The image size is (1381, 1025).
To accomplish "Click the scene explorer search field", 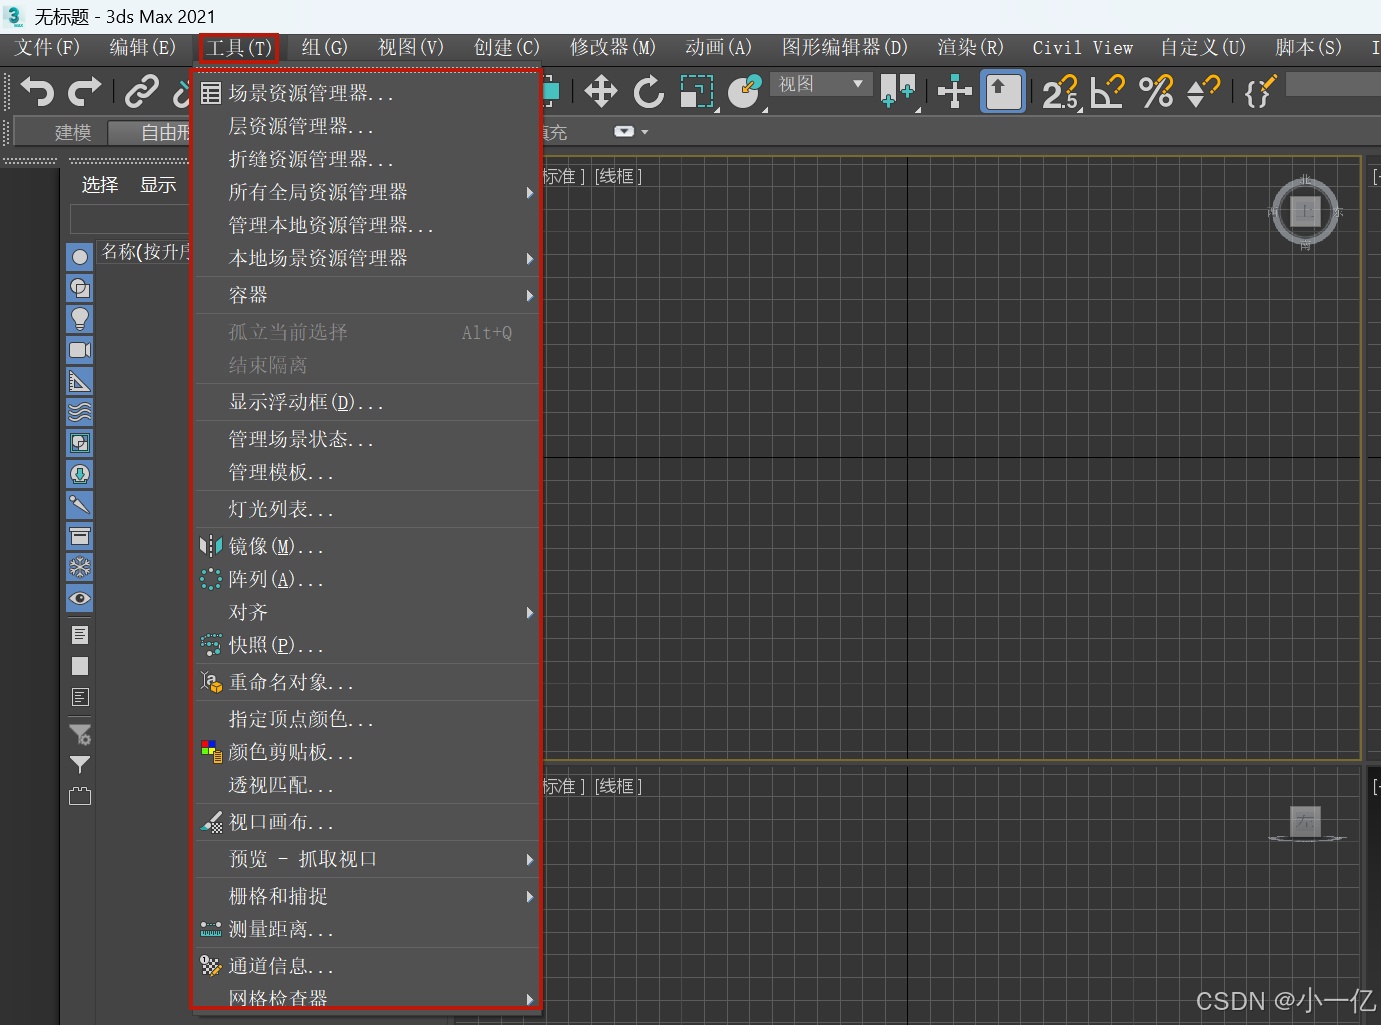I will [x=130, y=219].
